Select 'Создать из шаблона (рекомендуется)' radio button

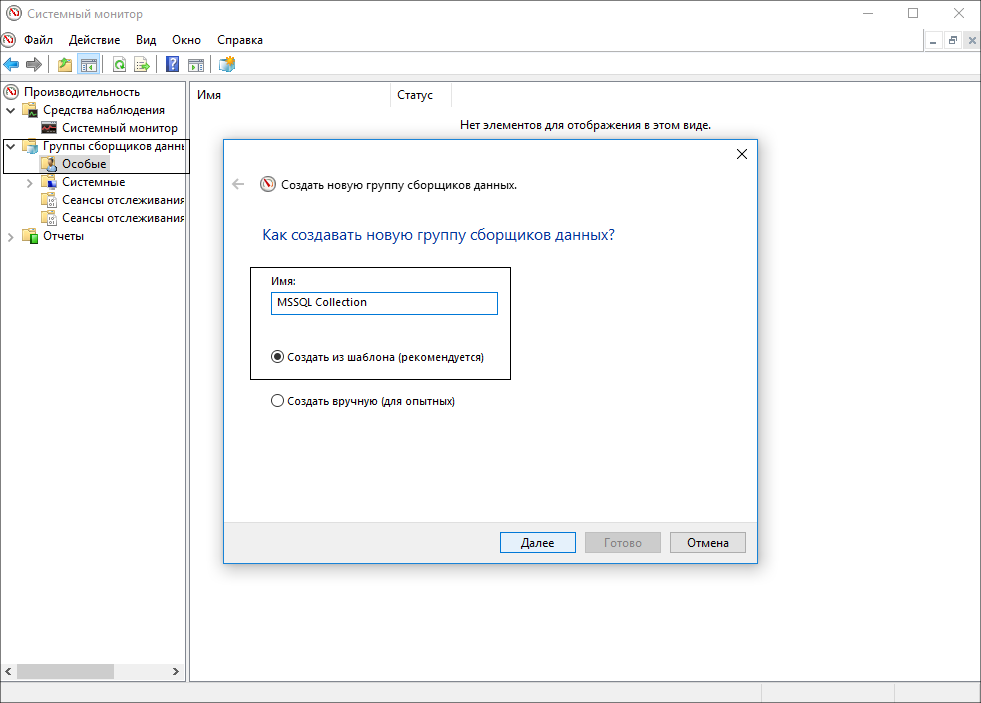click(278, 357)
